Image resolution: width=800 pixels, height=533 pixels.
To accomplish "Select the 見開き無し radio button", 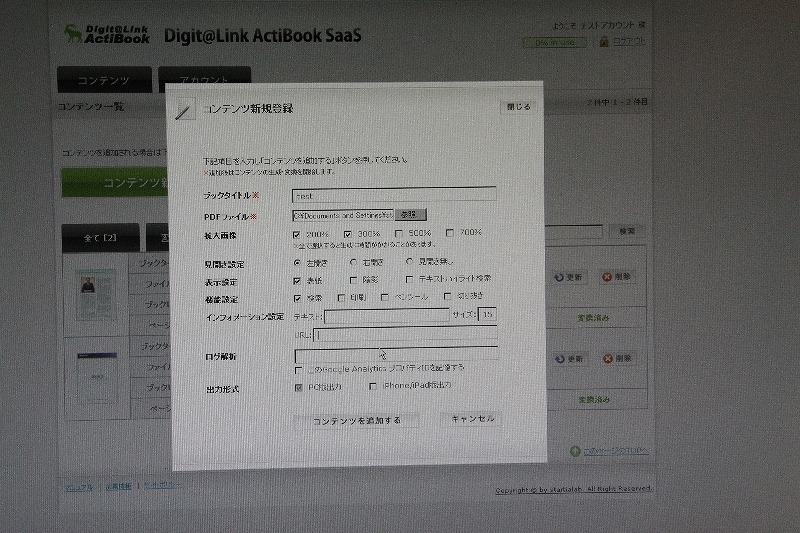I will (409, 261).
